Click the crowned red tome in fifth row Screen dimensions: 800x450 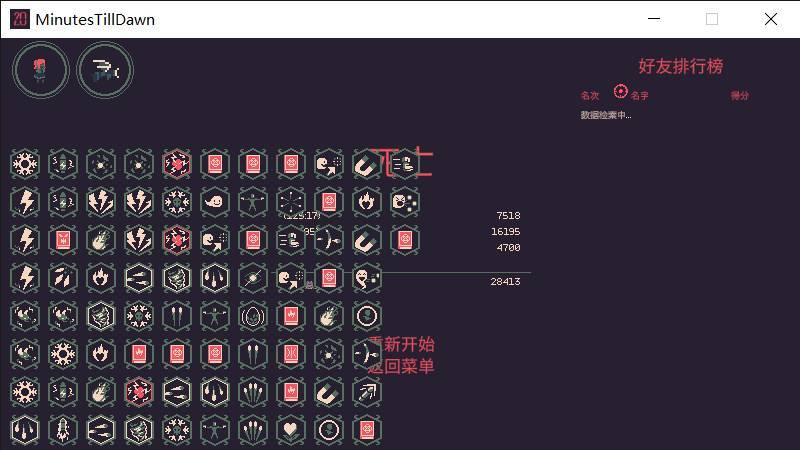pyautogui.click(x=291, y=316)
